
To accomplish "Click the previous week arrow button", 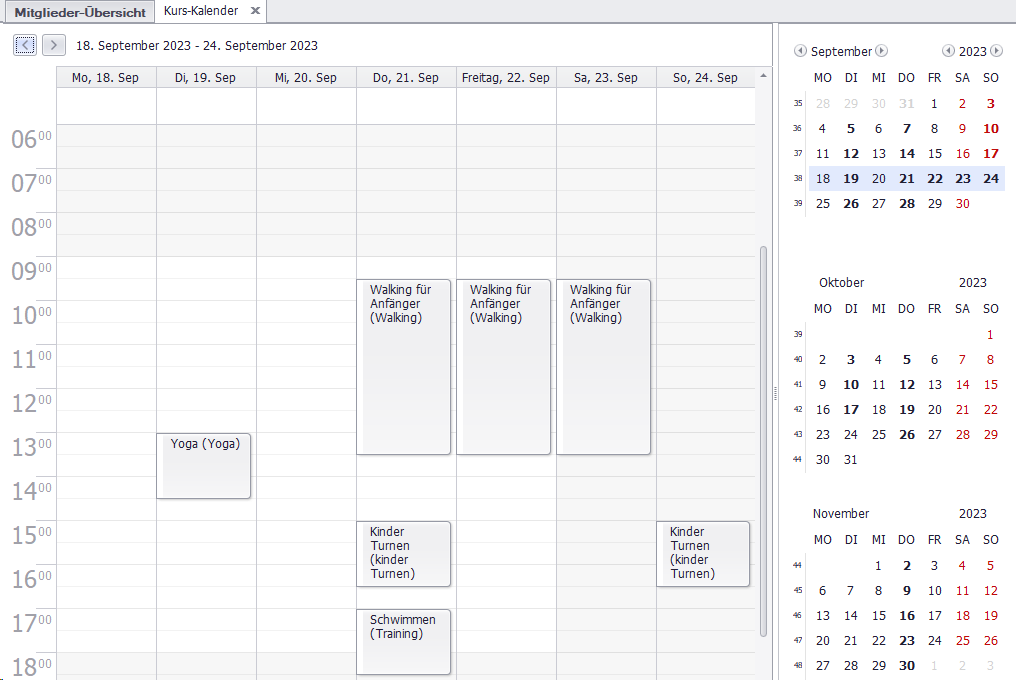I will coord(25,45).
